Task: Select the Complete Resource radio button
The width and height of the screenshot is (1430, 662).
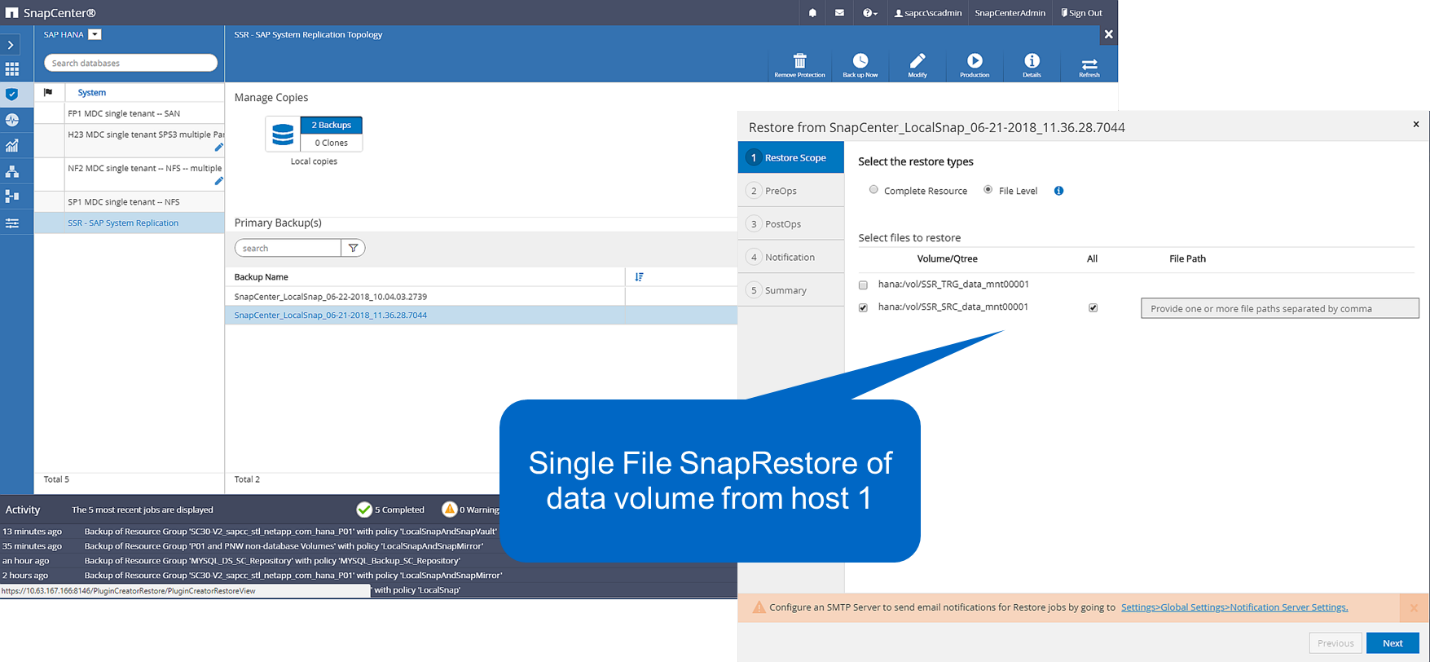Action: click(x=874, y=190)
